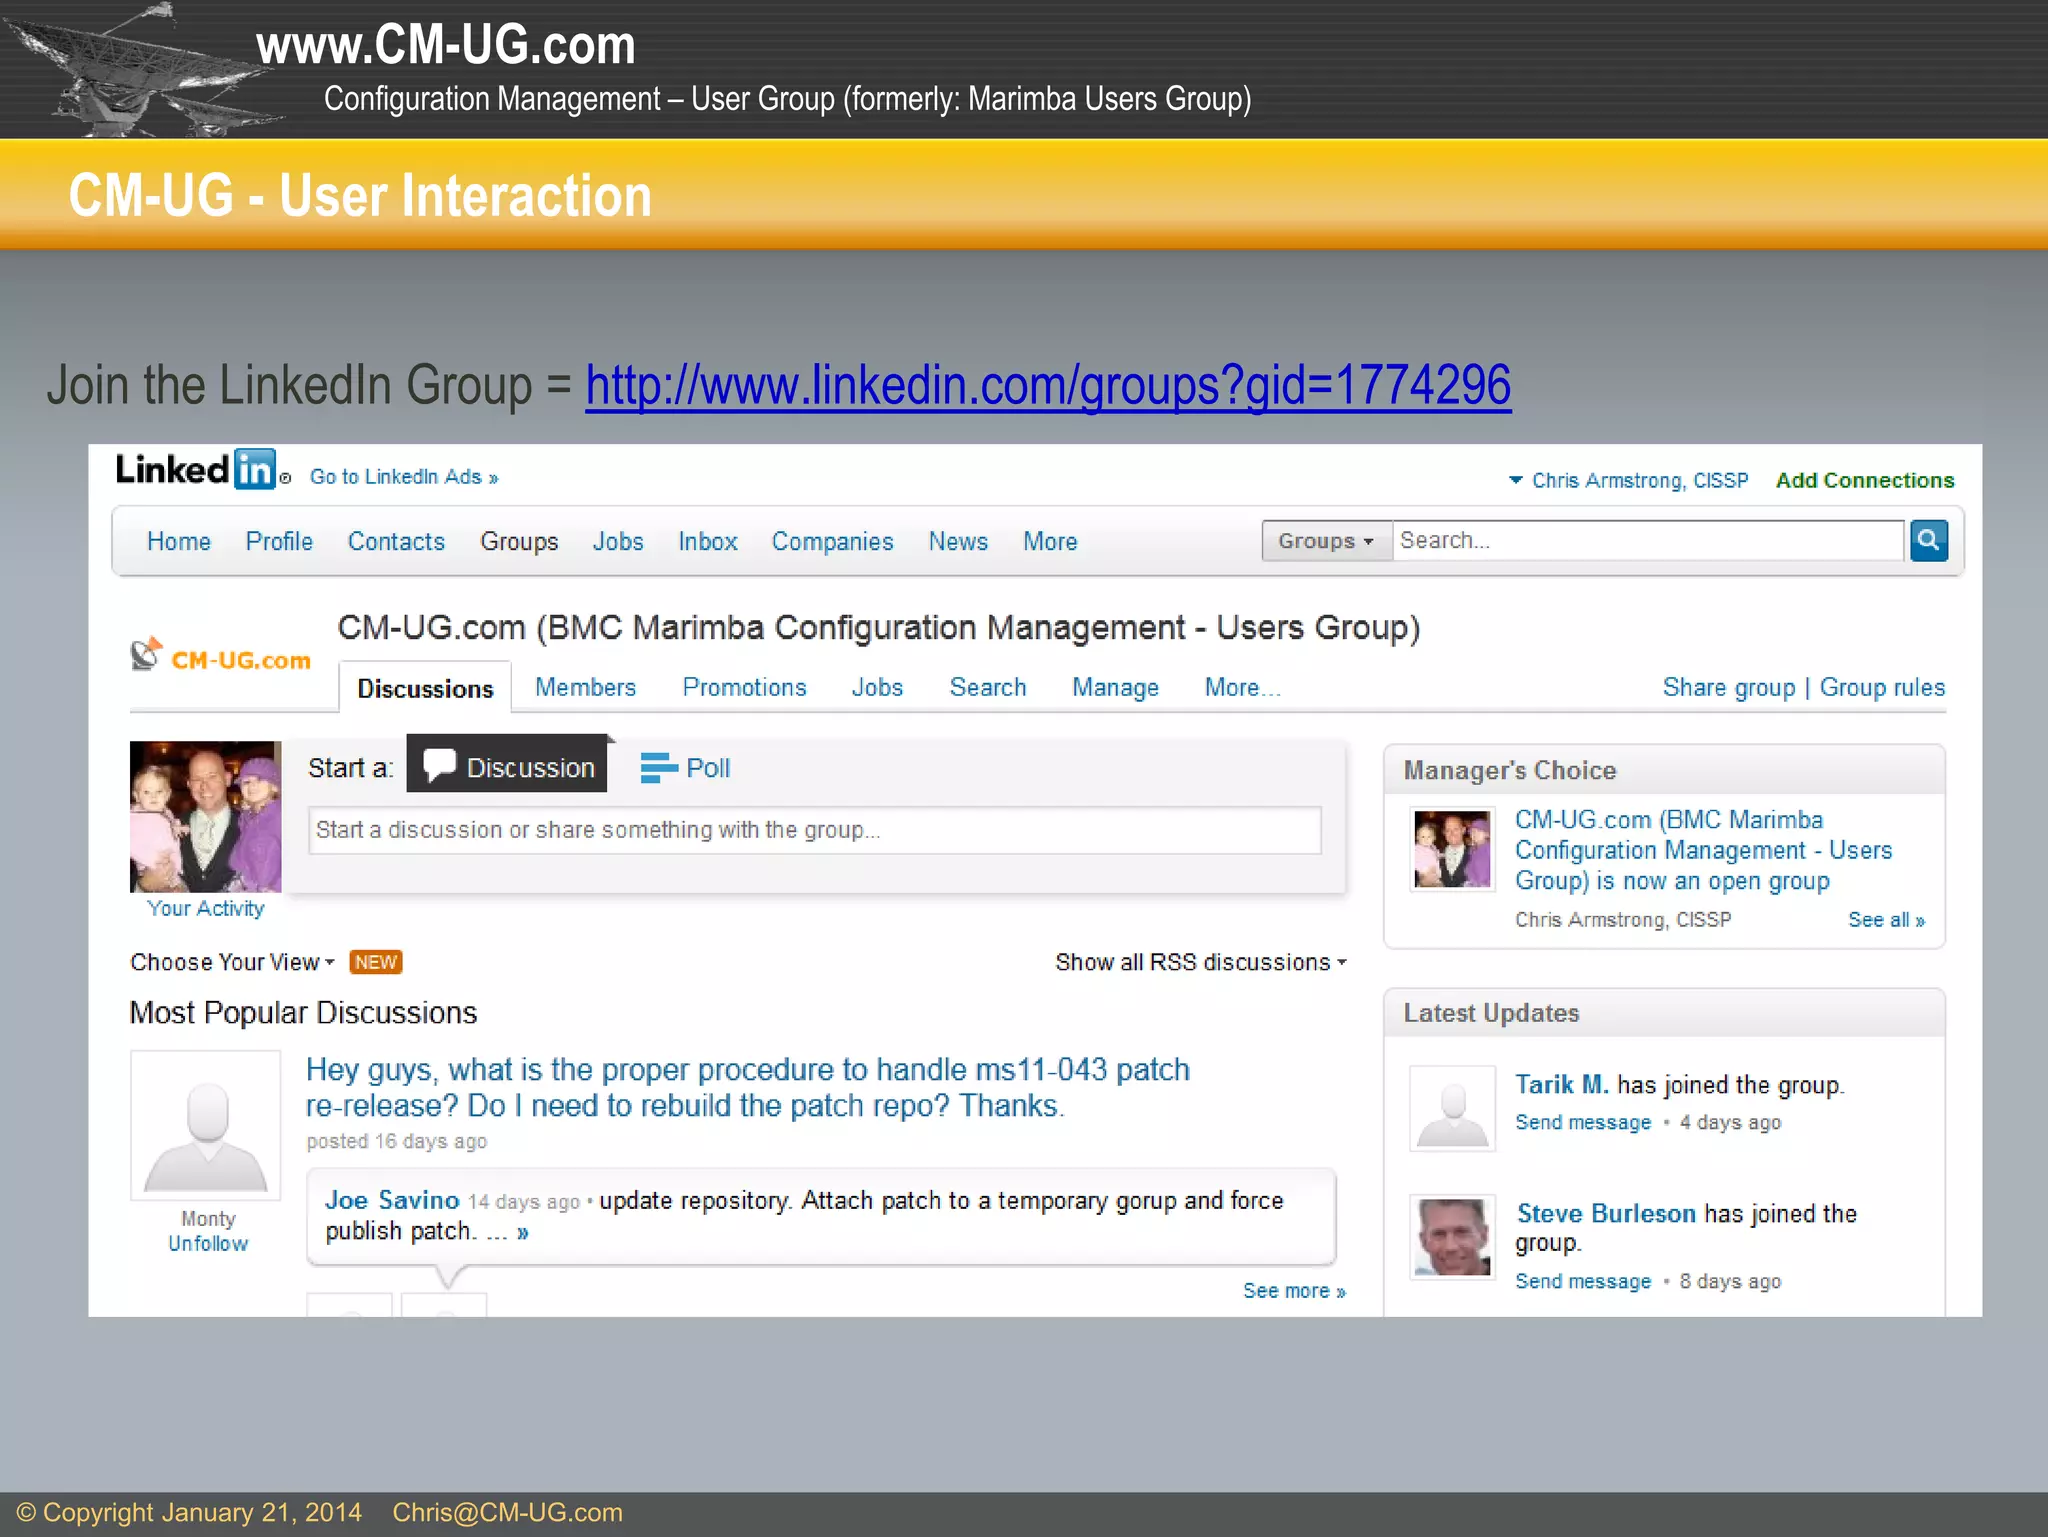Click Add Connections link
The height and width of the screenshot is (1537, 2048).
(x=1865, y=481)
